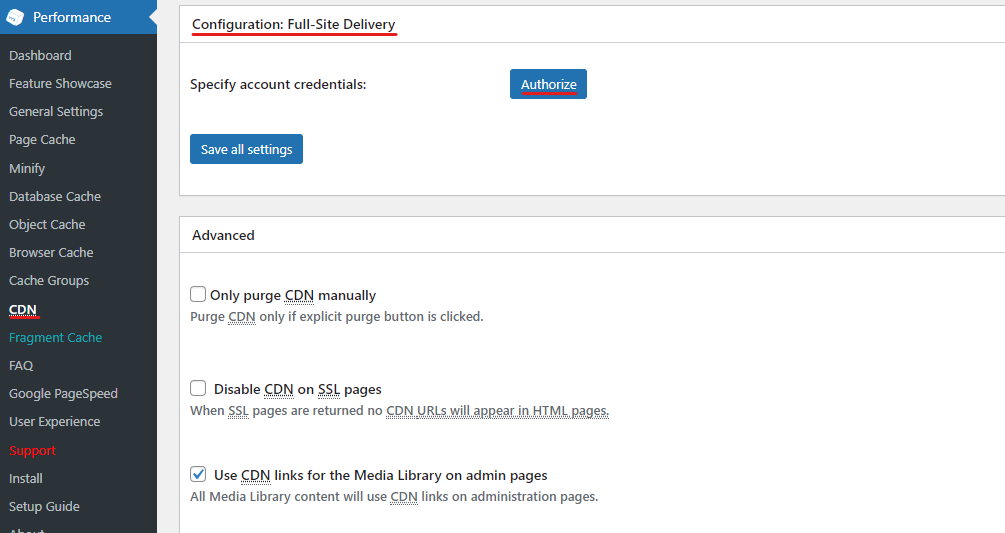1005x533 pixels.
Task: Click the Authorize button
Action: pos(549,84)
